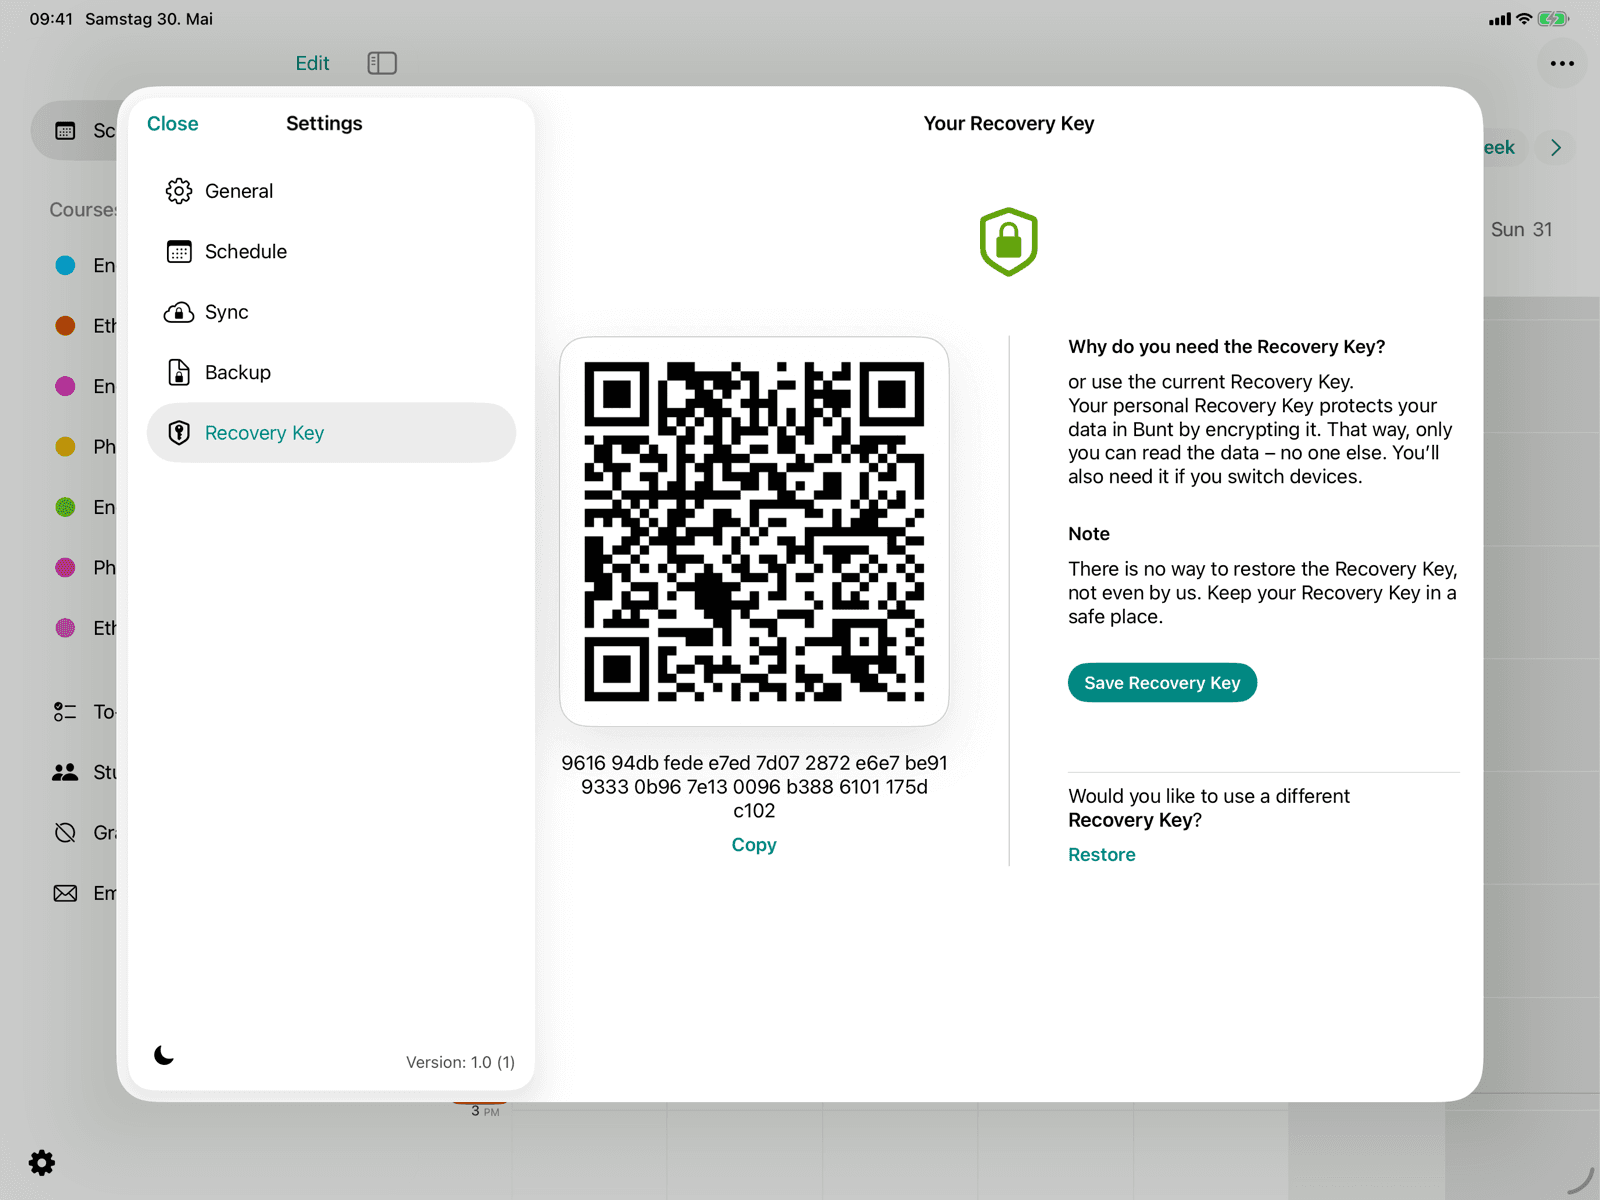Image resolution: width=1600 pixels, height=1200 pixels.
Task: Click the yellow course color dot
Action: [x=65, y=447]
